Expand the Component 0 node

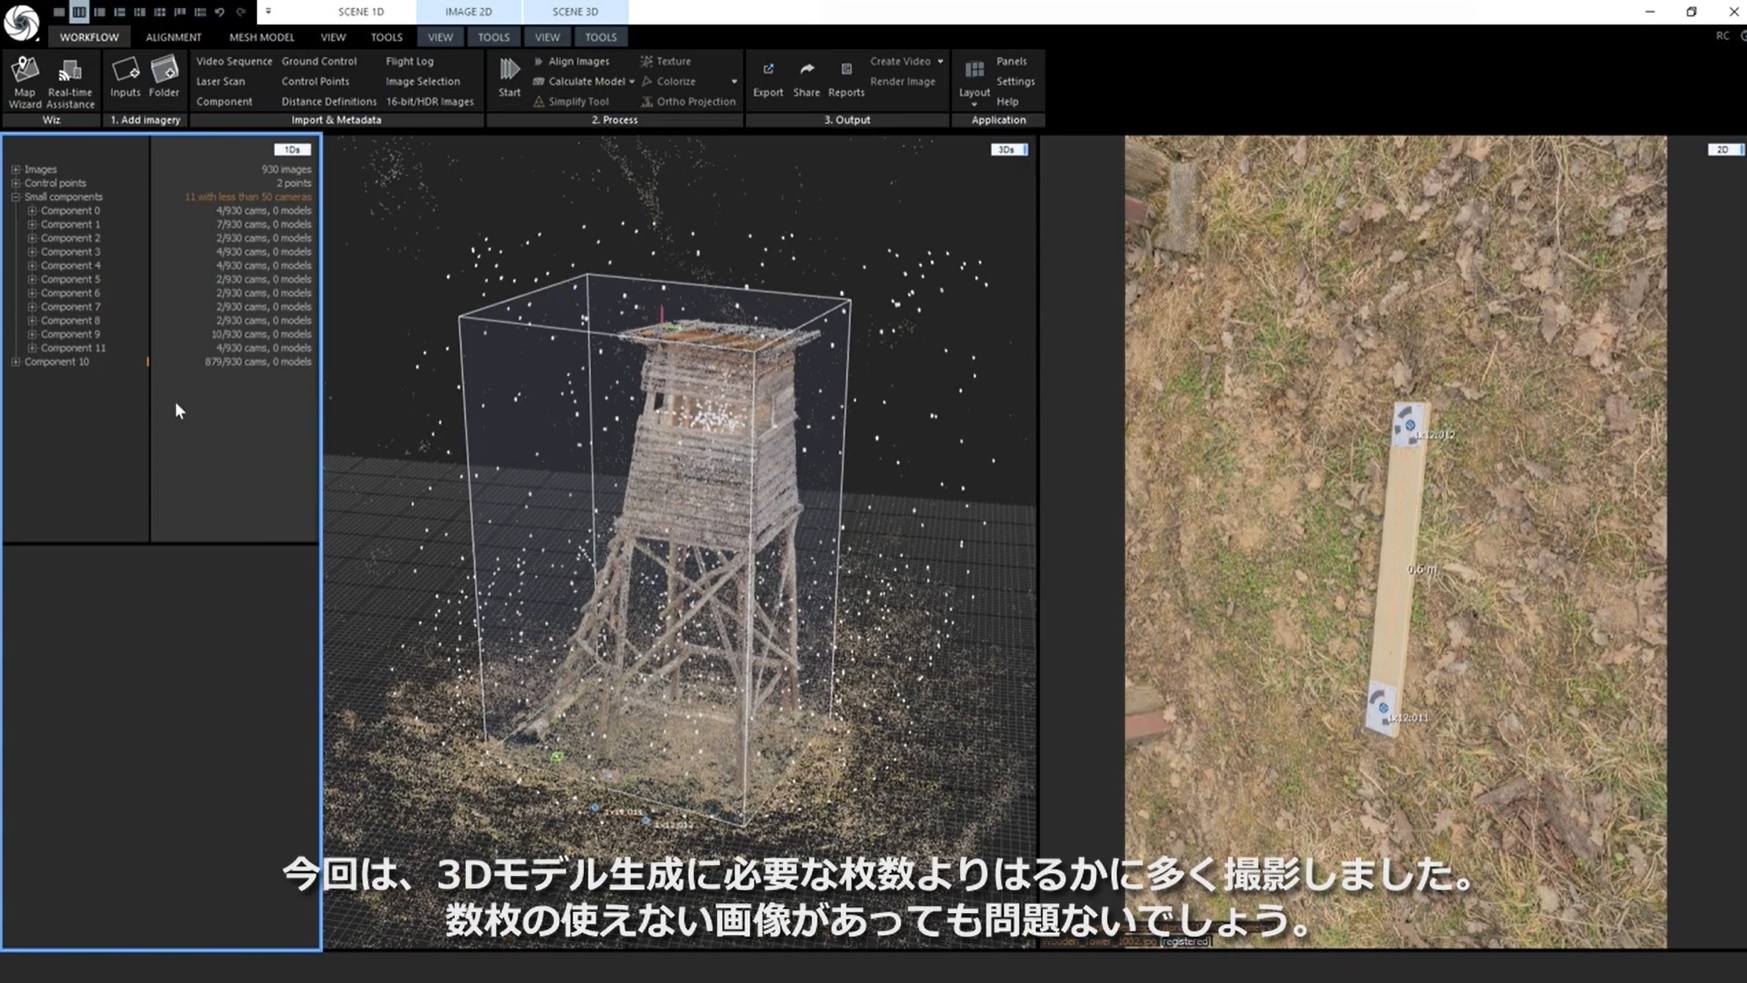pos(32,211)
